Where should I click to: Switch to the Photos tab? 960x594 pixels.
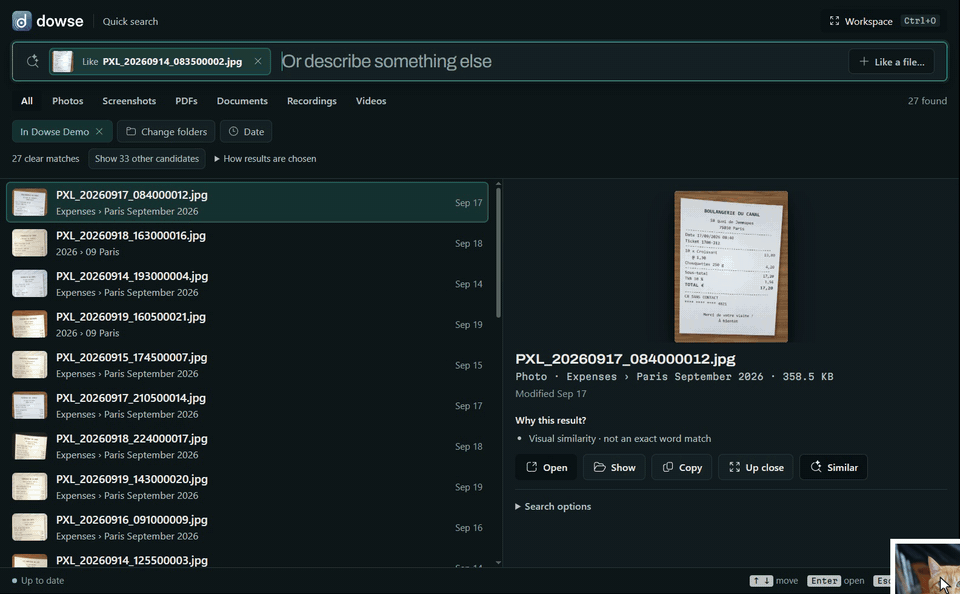(x=67, y=101)
